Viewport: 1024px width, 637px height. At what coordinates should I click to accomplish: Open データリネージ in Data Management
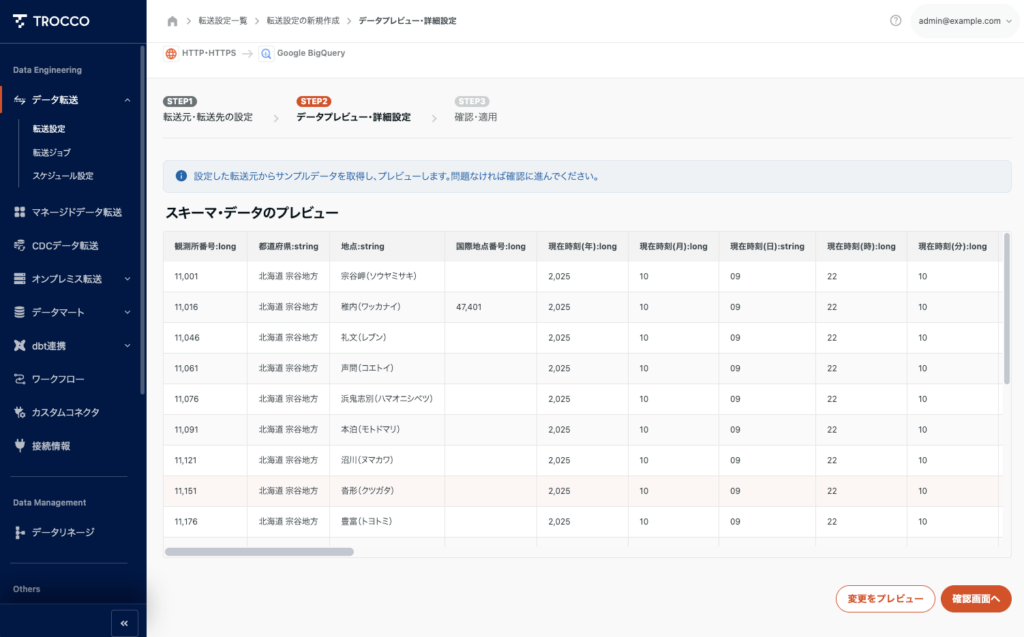(62, 532)
